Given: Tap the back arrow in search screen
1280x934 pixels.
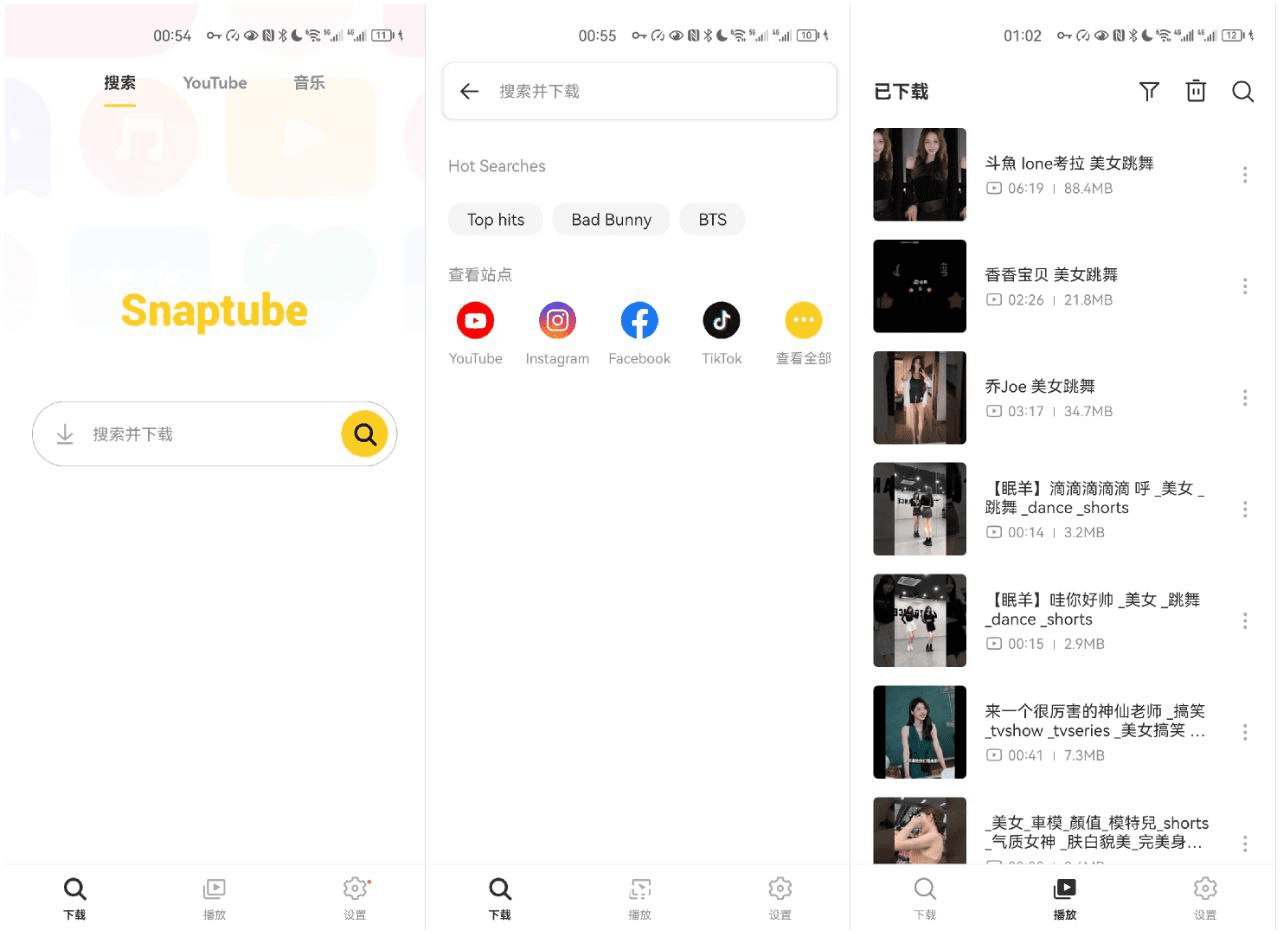Looking at the screenshot, I should [x=469, y=91].
